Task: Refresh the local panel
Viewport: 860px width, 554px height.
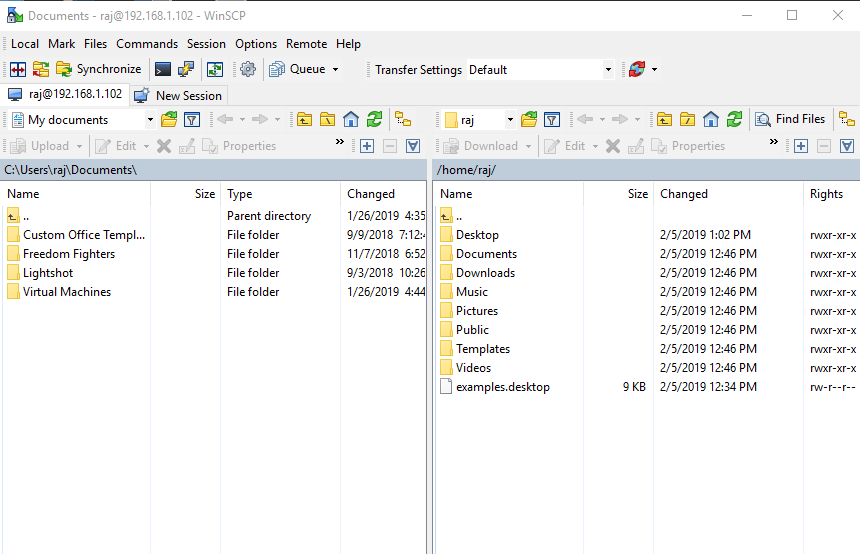Action: pos(375,120)
